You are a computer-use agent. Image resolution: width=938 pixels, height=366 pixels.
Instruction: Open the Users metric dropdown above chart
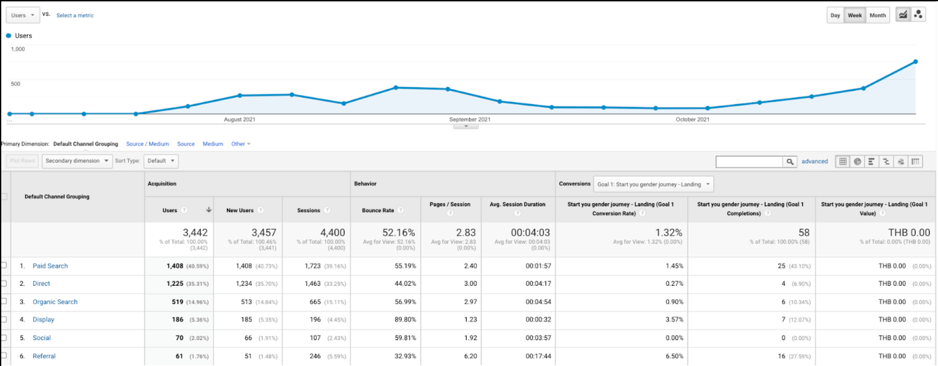[23, 16]
